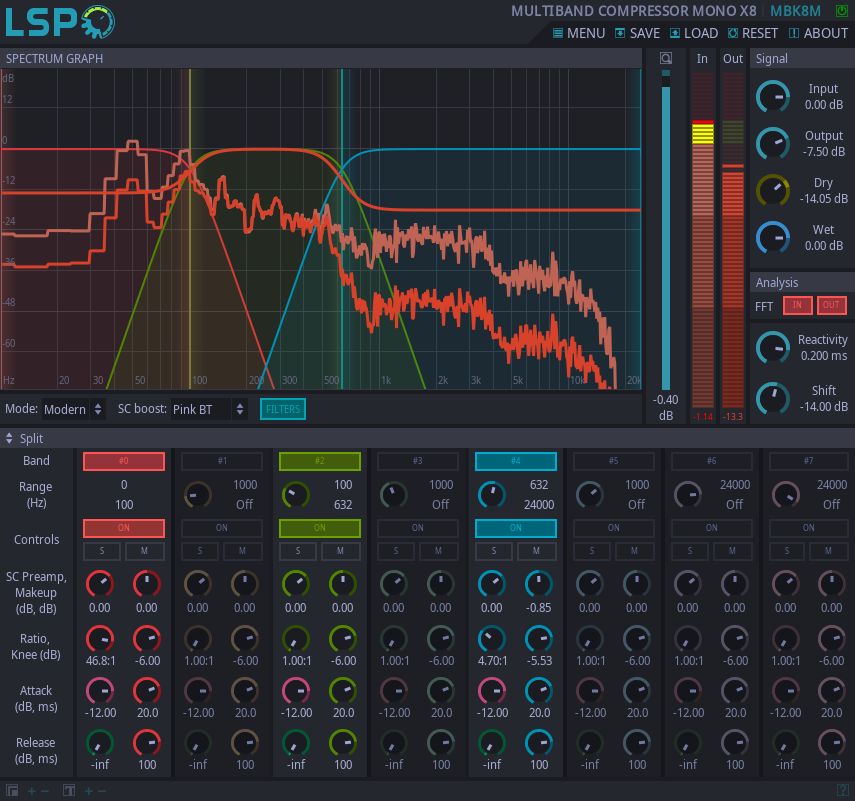Click the plus beside the font scaling icon
The width and height of the screenshot is (855, 801).
coord(88,791)
